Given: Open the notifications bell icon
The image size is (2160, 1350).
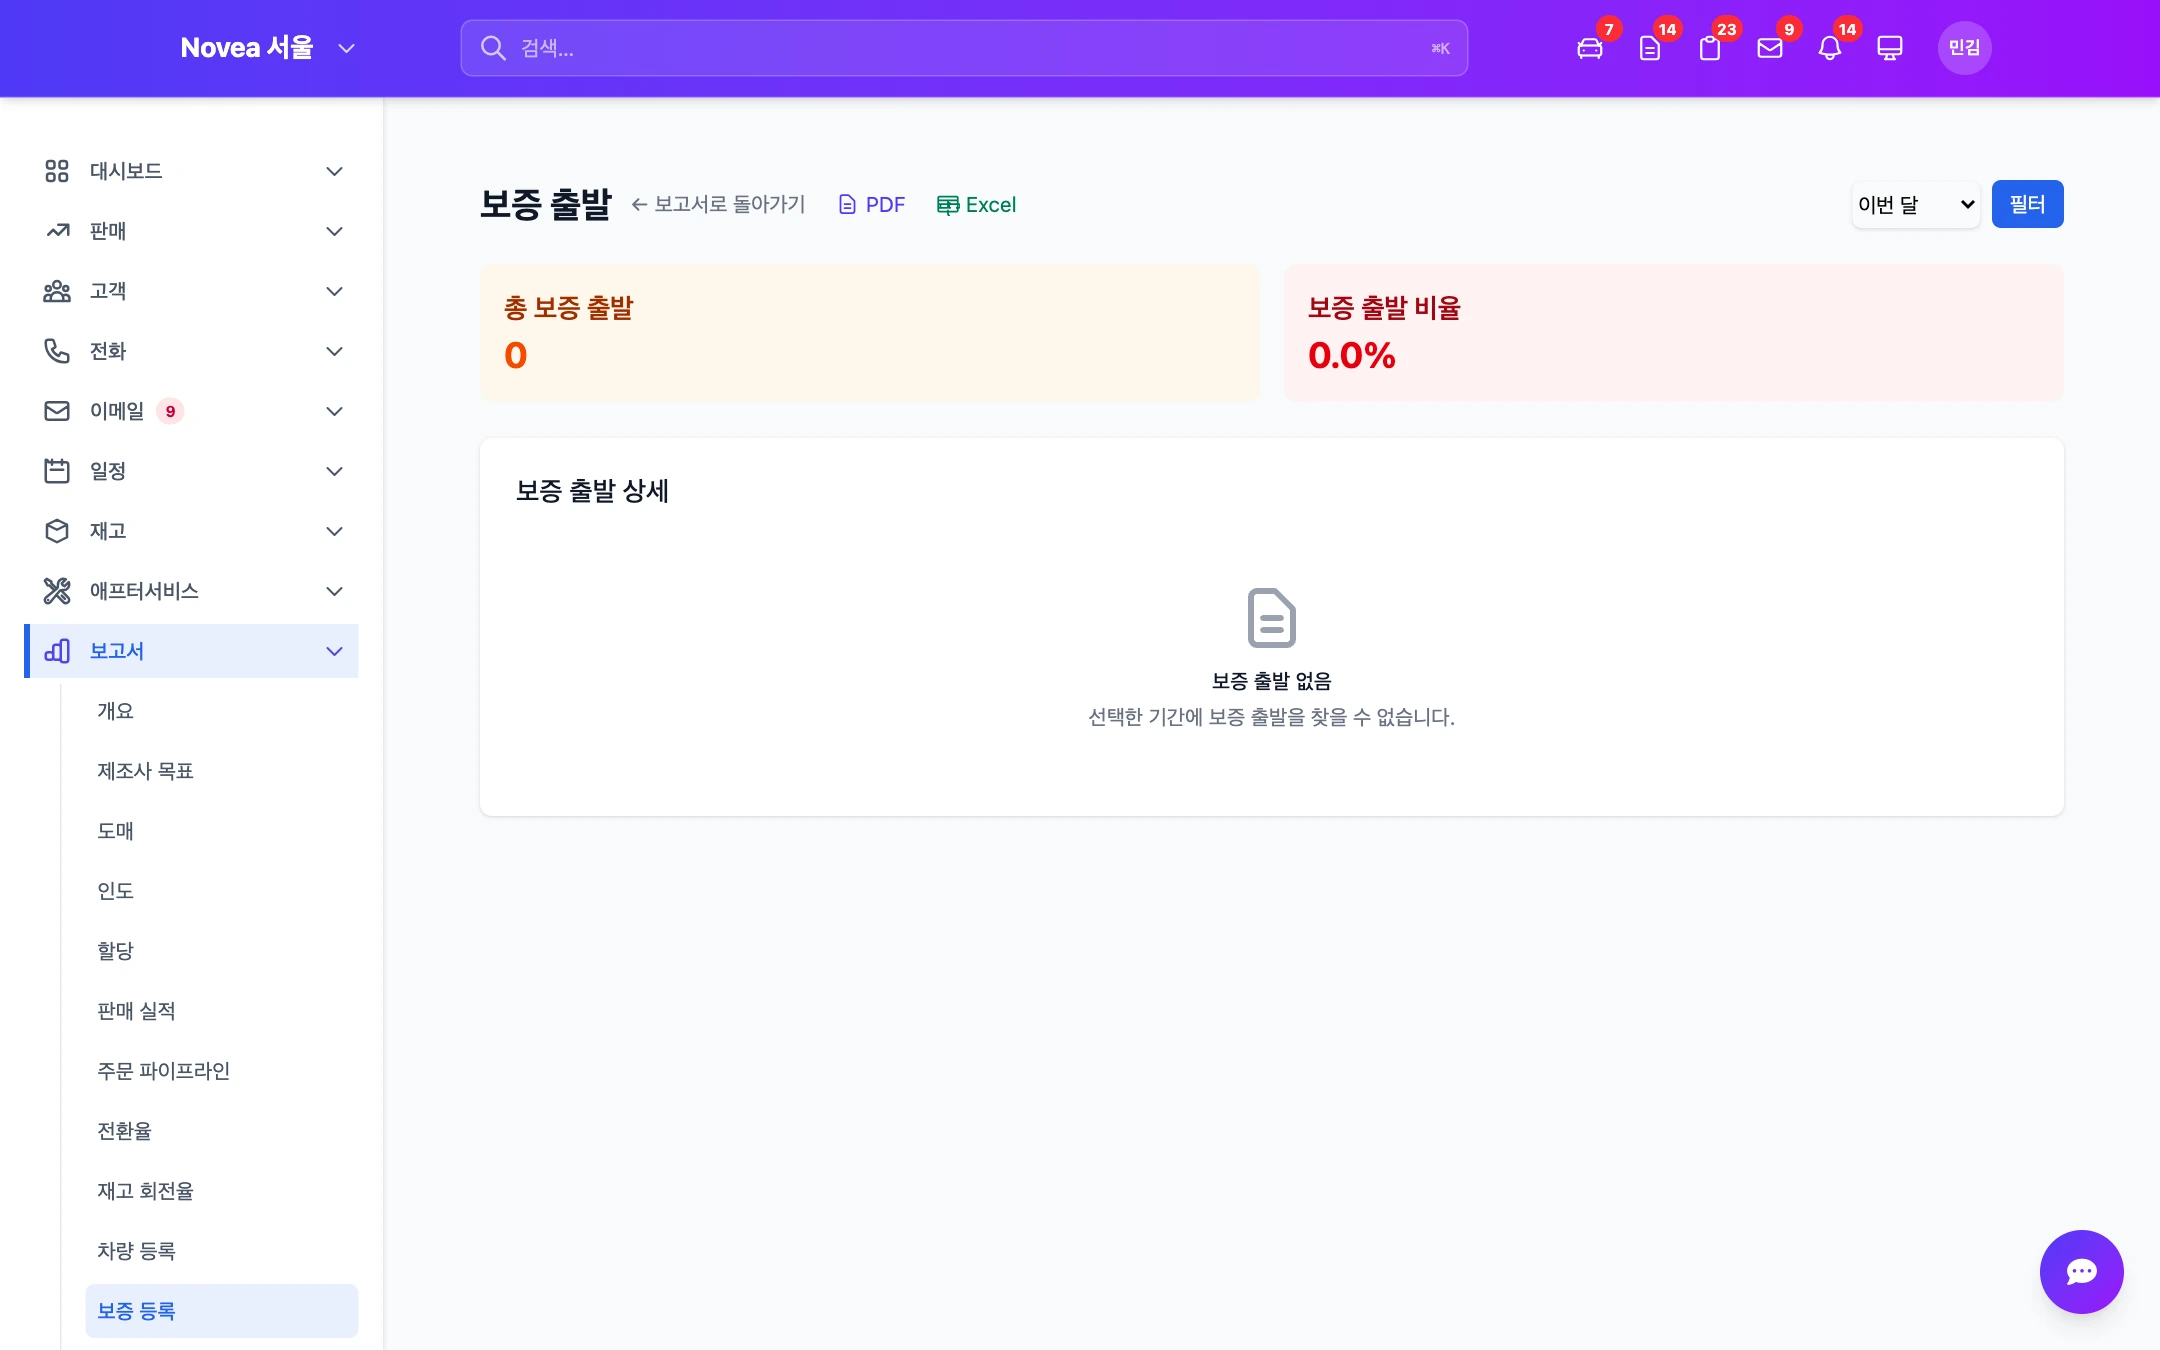Looking at the screenshot, I should tap(1829, 48).
